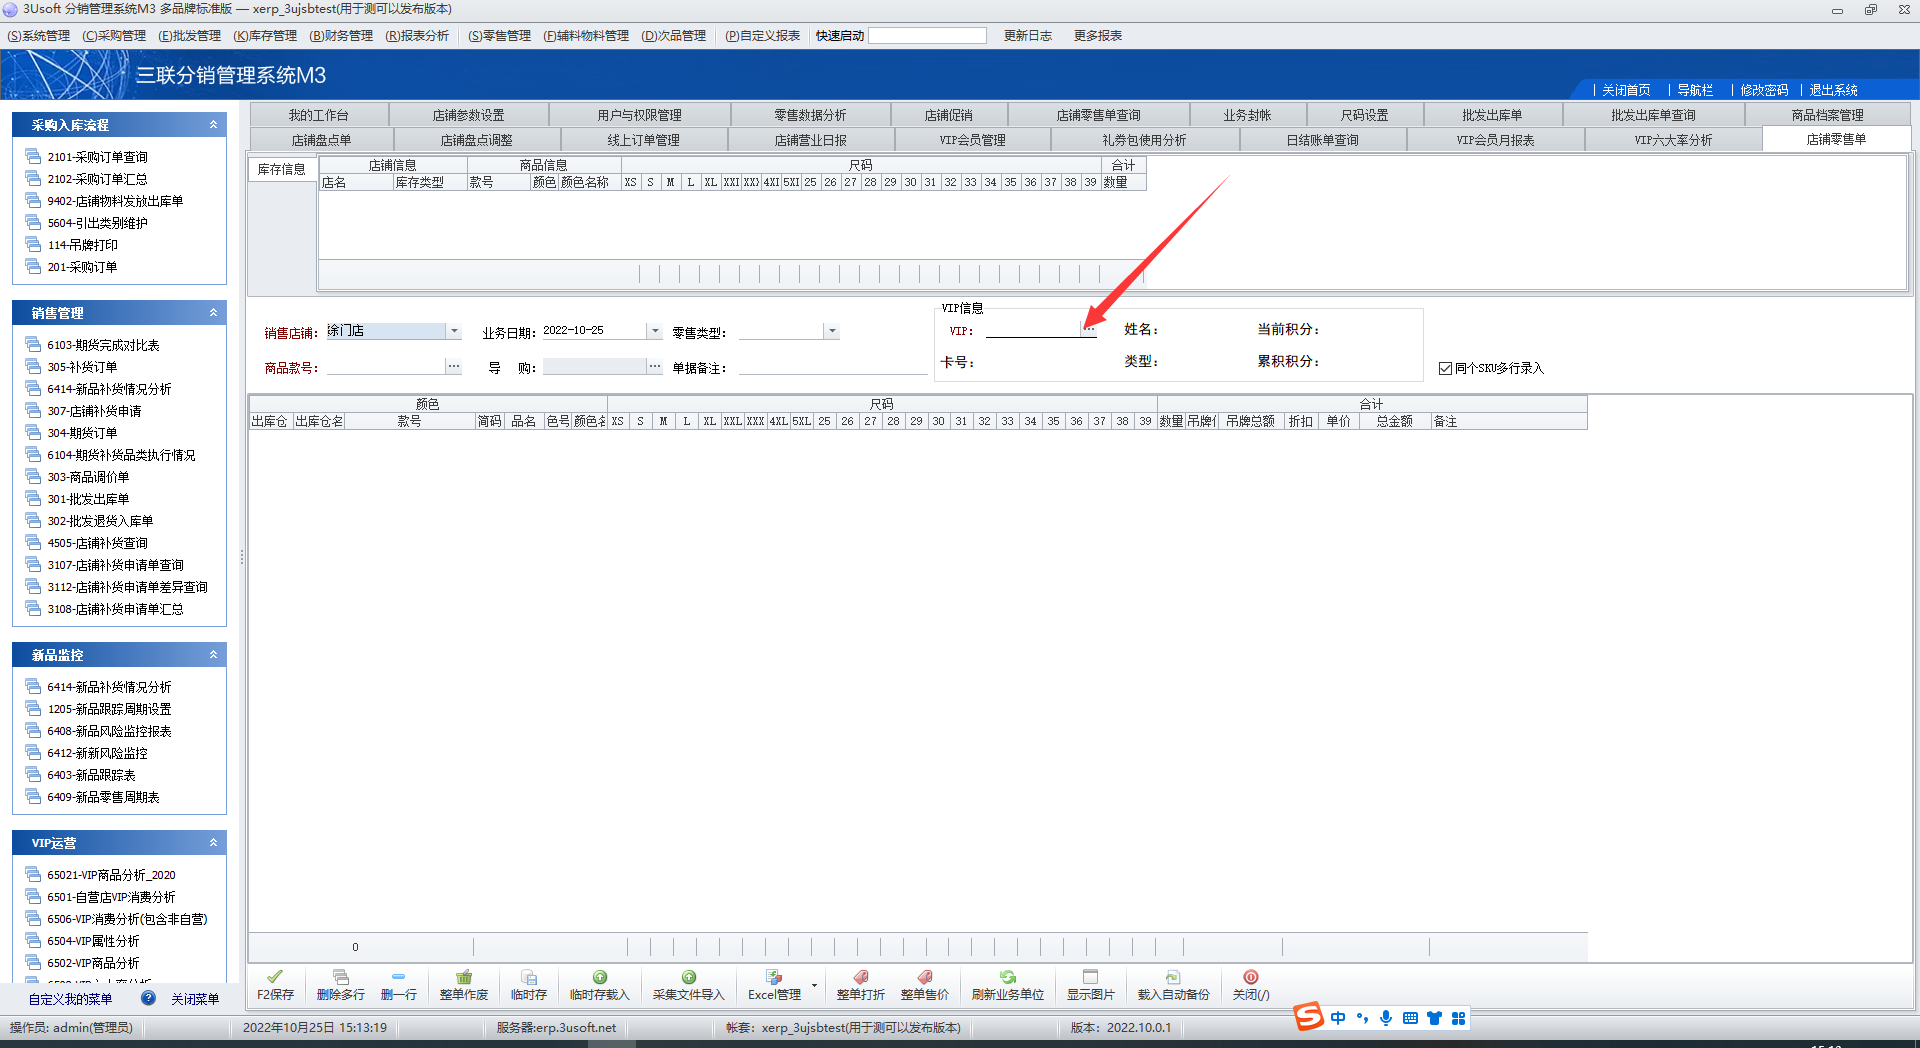
Task: Switch to the 商品档案管理 tab
Action: [x=1828, y=115]
